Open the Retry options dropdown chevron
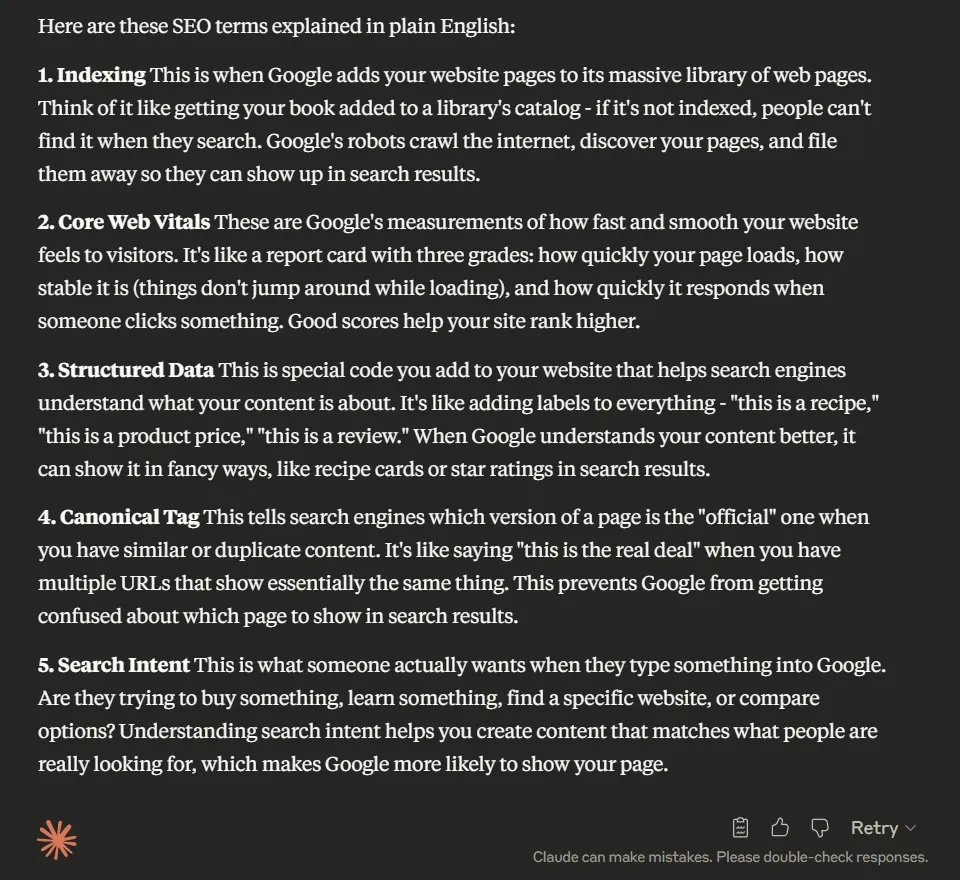Image resolution: width=960 pixels, height=880 pixels. click(911, 828)
